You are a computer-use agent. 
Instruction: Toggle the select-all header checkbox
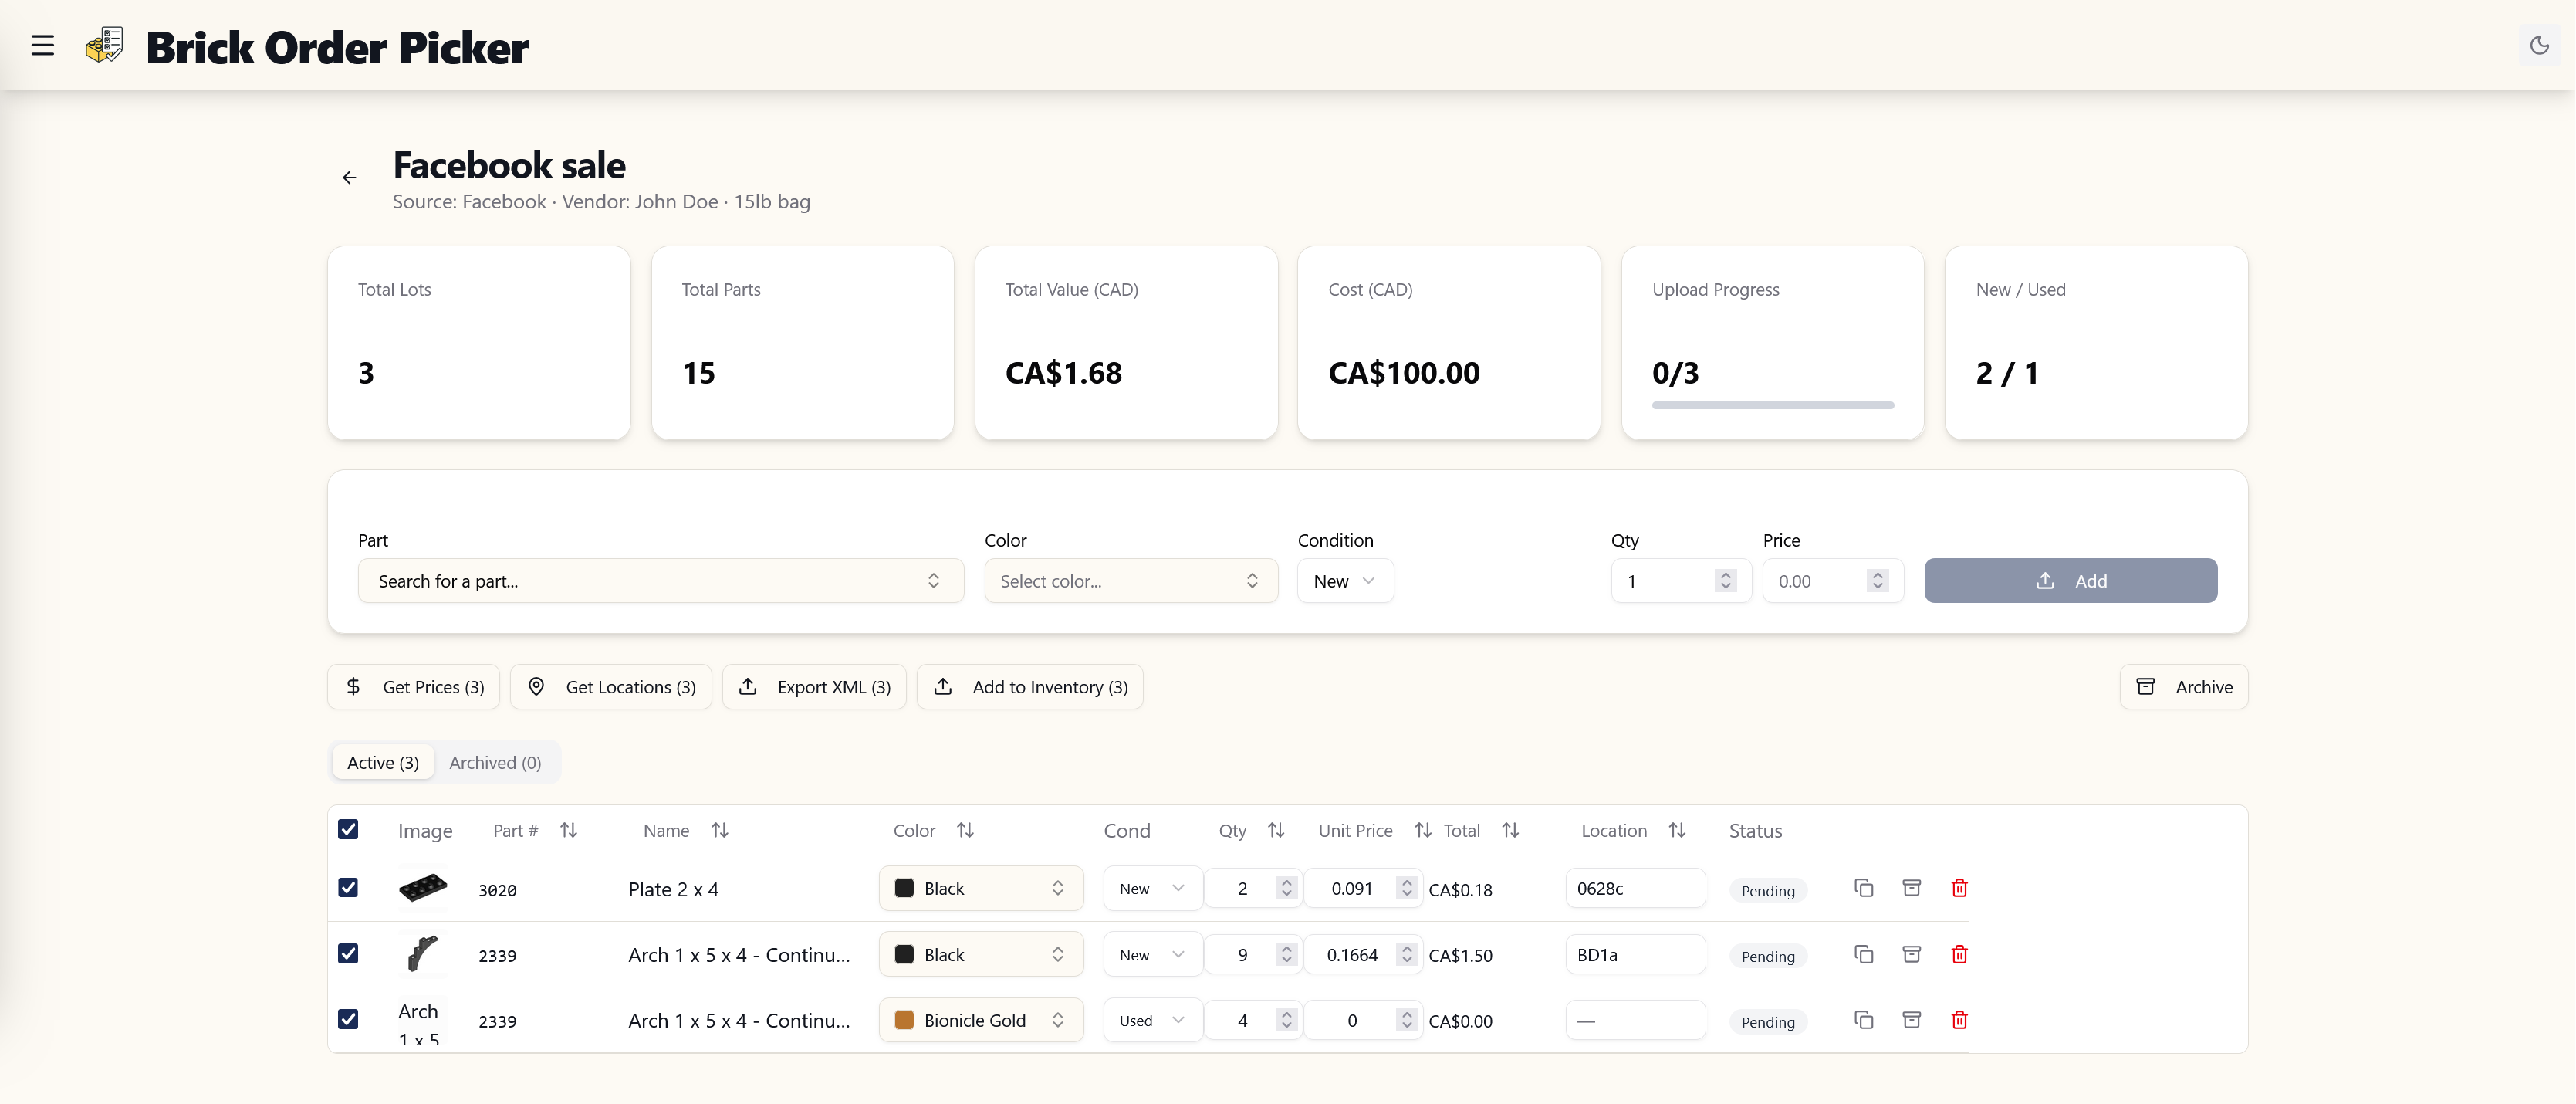pos(348,829)
